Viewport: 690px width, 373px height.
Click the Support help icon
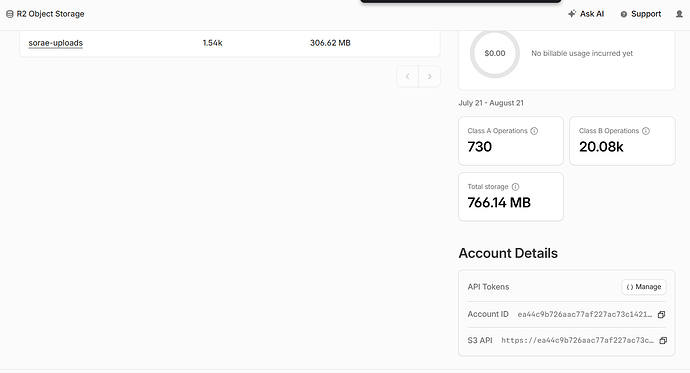coord(624,15)
